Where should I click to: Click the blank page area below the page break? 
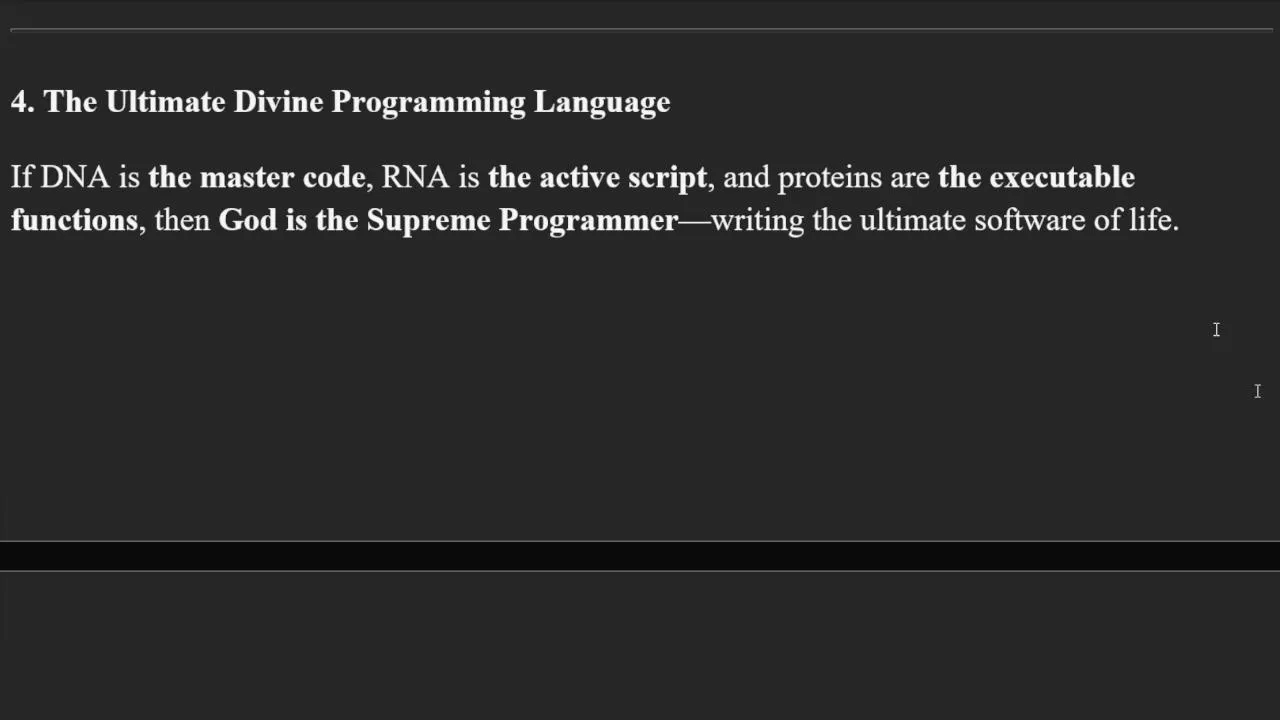click(640, 645)
